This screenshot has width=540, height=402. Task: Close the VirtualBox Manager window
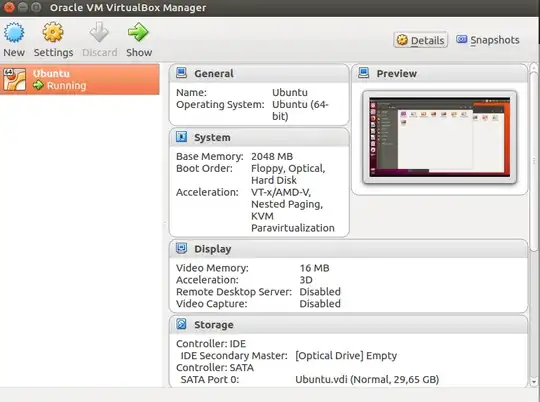click(x=9, y=7)
